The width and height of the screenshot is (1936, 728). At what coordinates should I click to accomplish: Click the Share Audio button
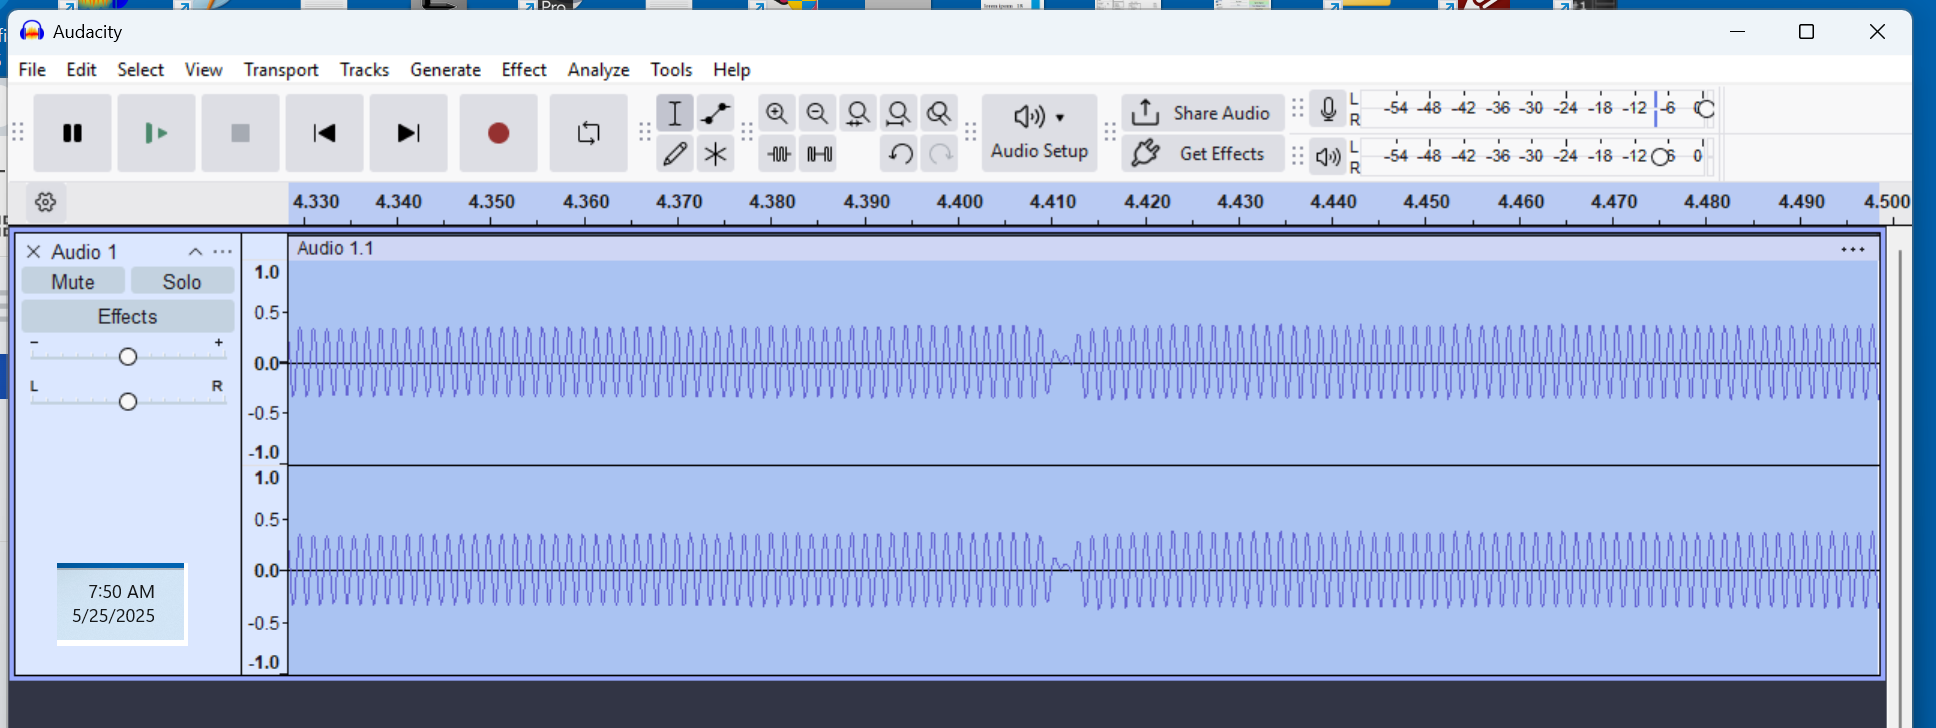tap(1203, 113)
